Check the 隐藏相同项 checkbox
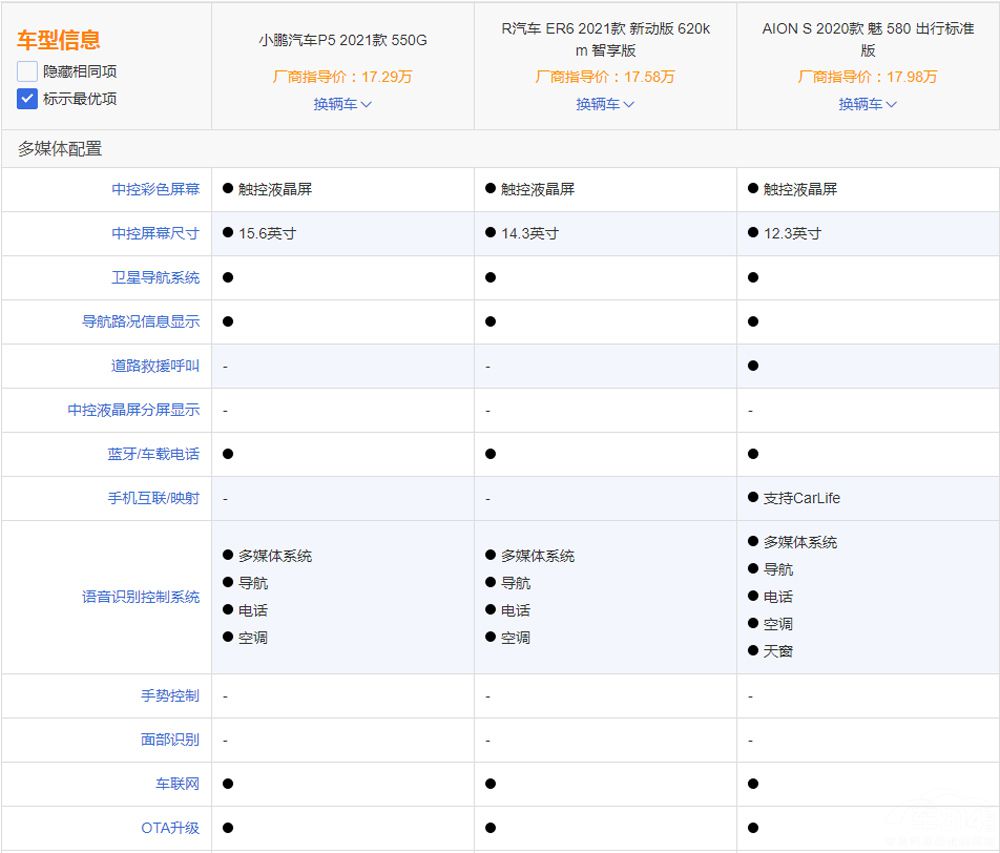Screen dimensions: 1000x853 27,72
